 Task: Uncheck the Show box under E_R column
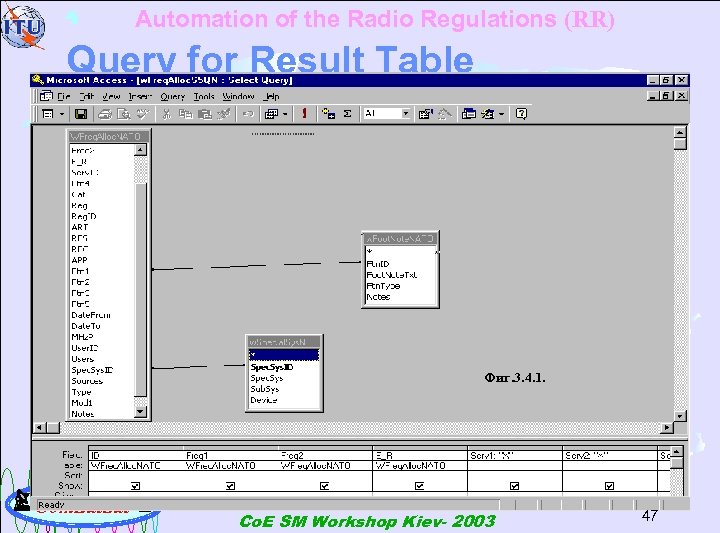click(419, 486)
